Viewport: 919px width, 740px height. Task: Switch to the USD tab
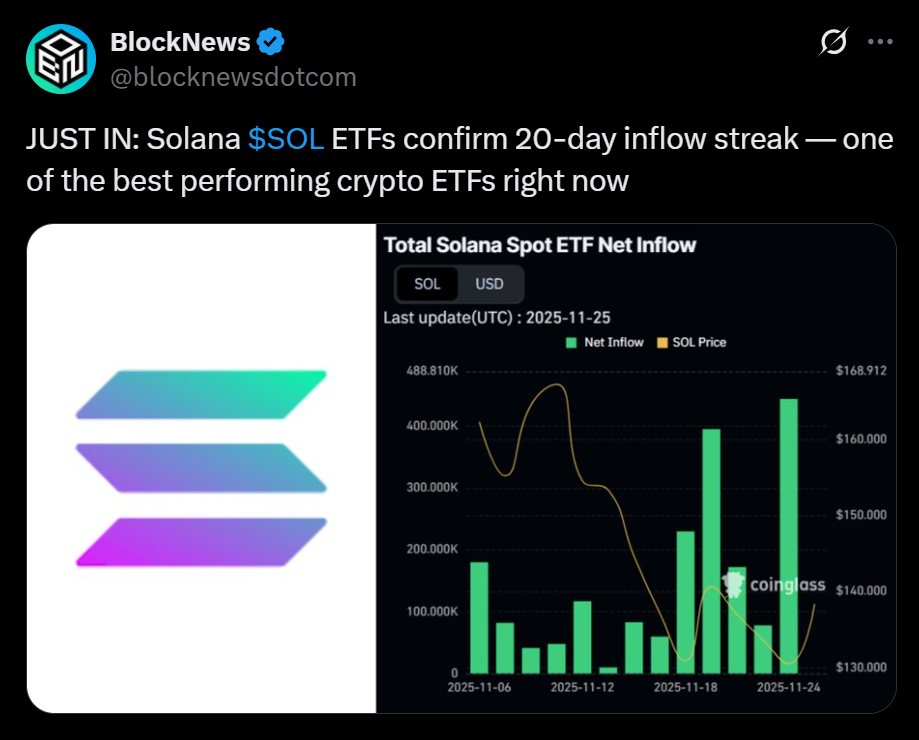(x=489, y=284)
